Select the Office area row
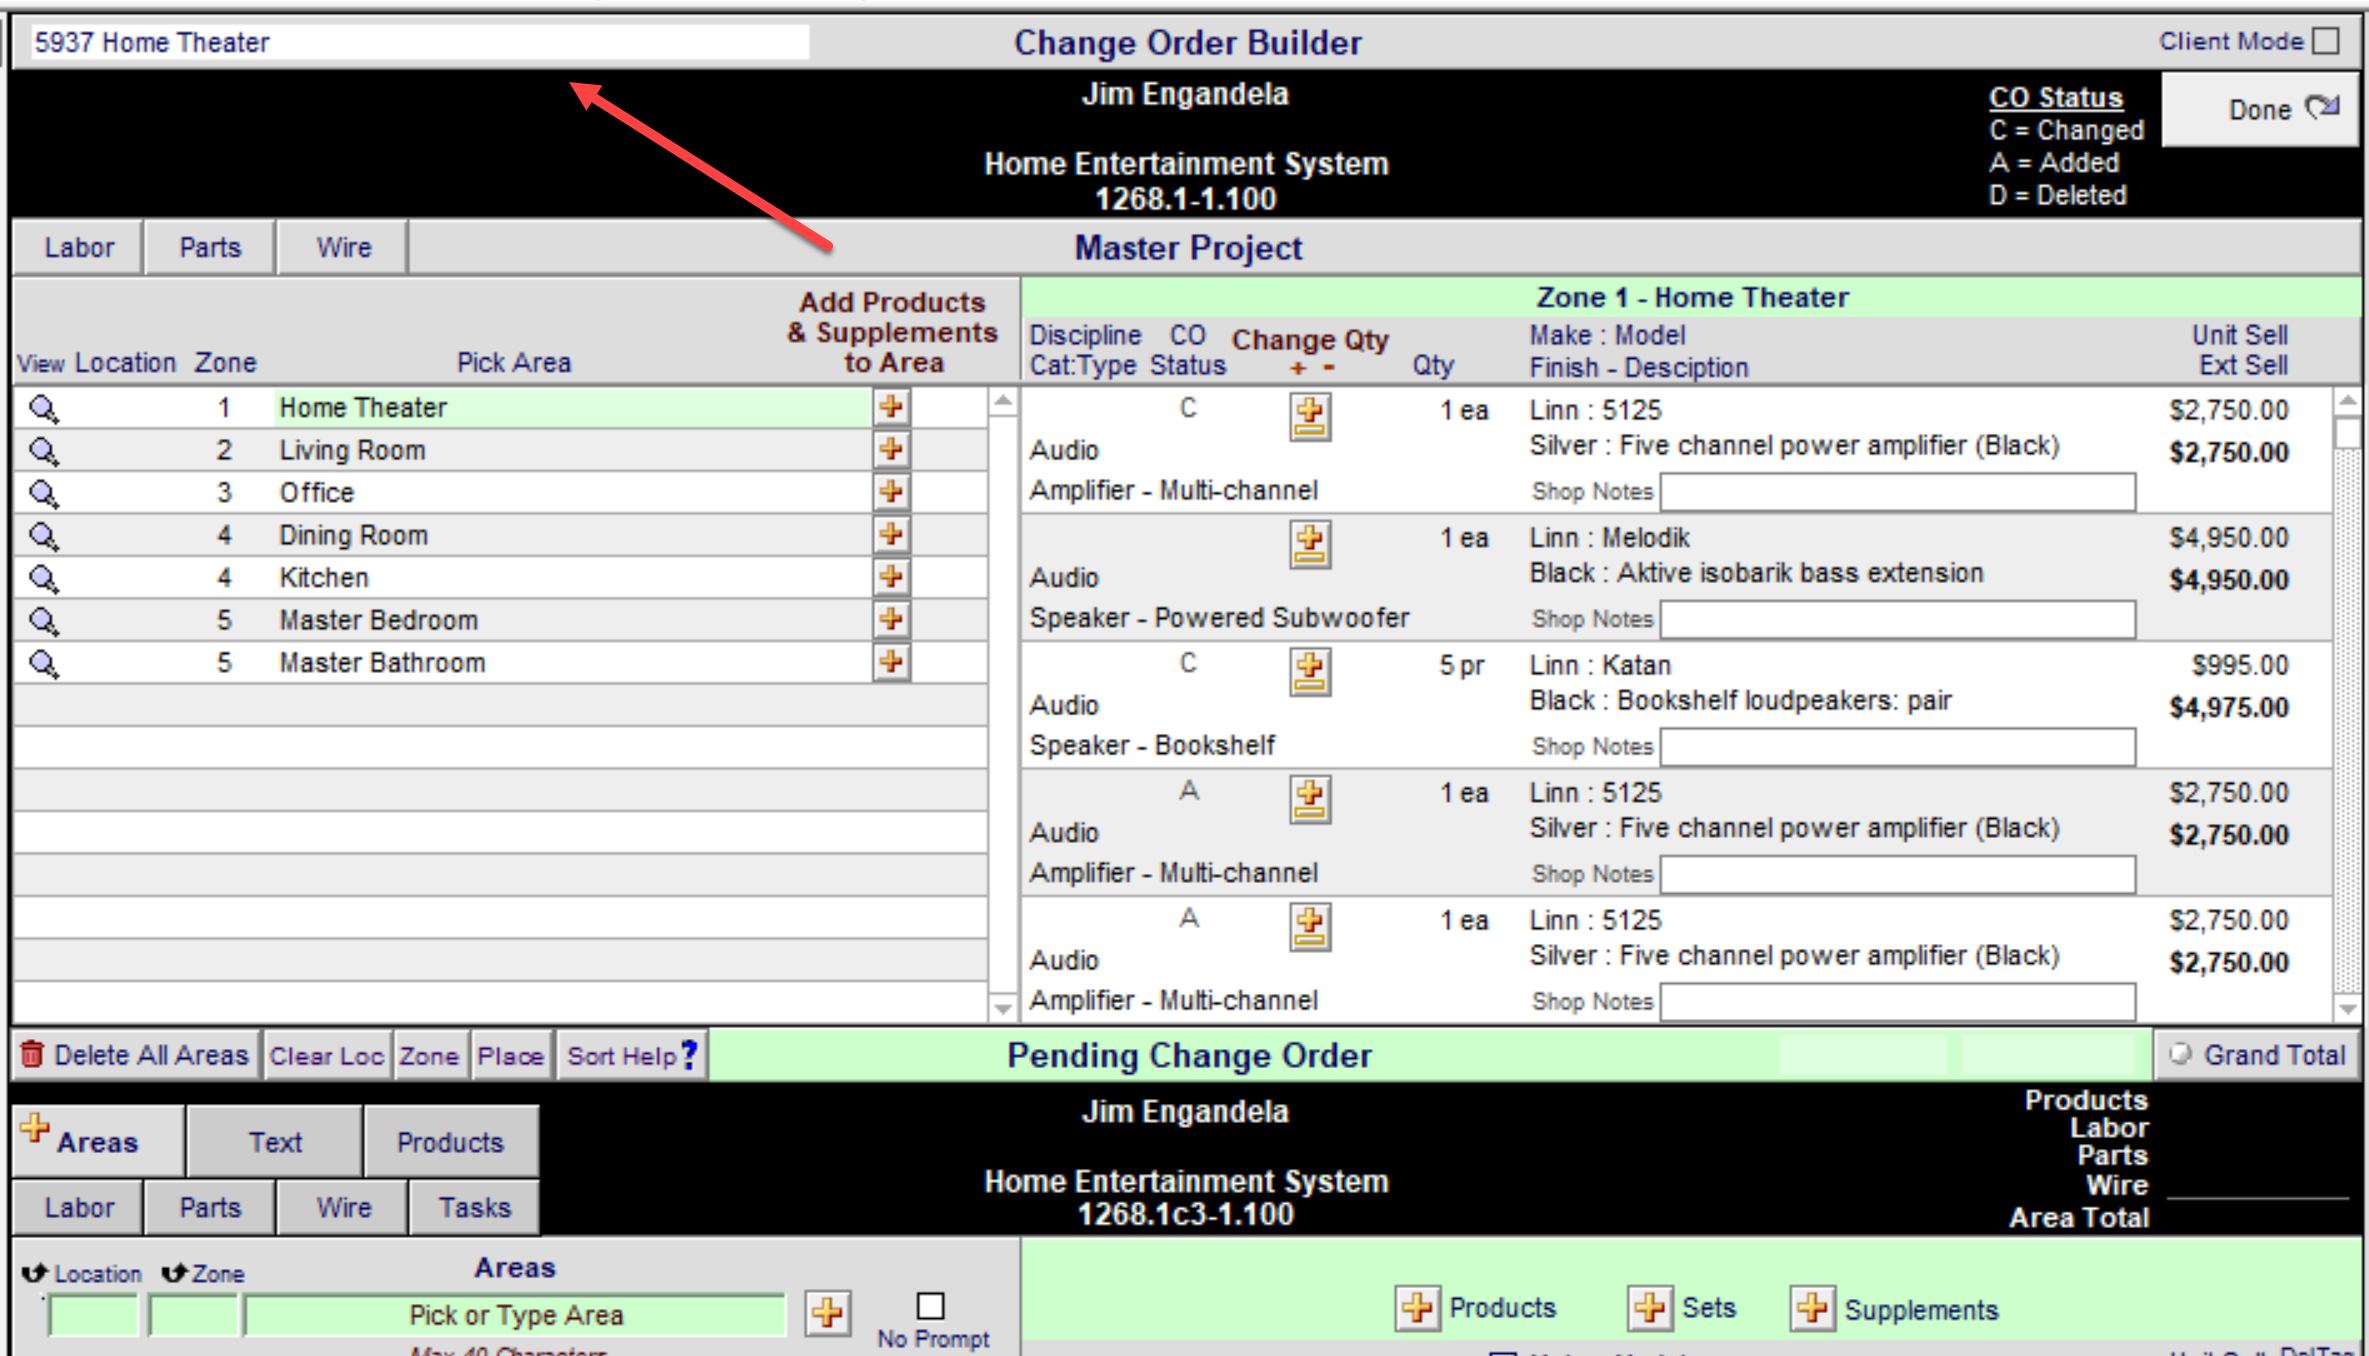 click(x=572, y=492)
